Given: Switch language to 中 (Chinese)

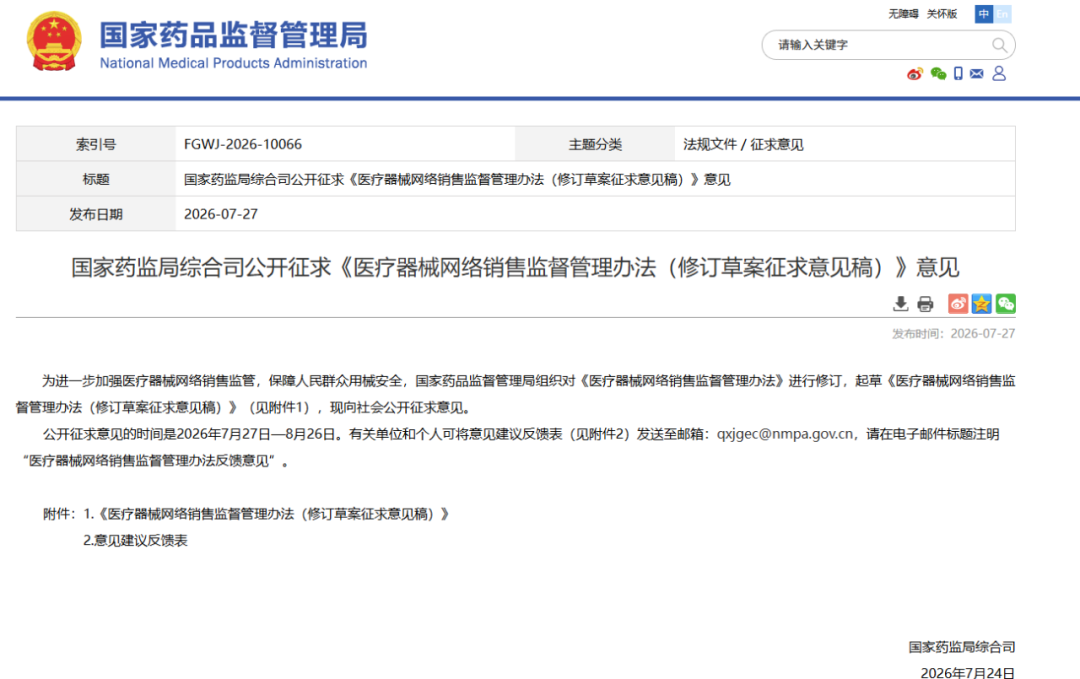Looking at the screenshot, I should pyautogui.click(x=984, y=14).
